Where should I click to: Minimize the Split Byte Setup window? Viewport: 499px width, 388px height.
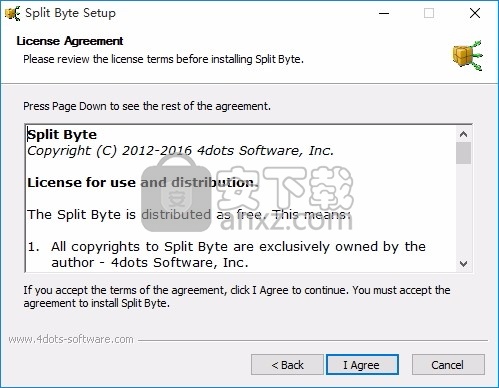tap(384, 13)
